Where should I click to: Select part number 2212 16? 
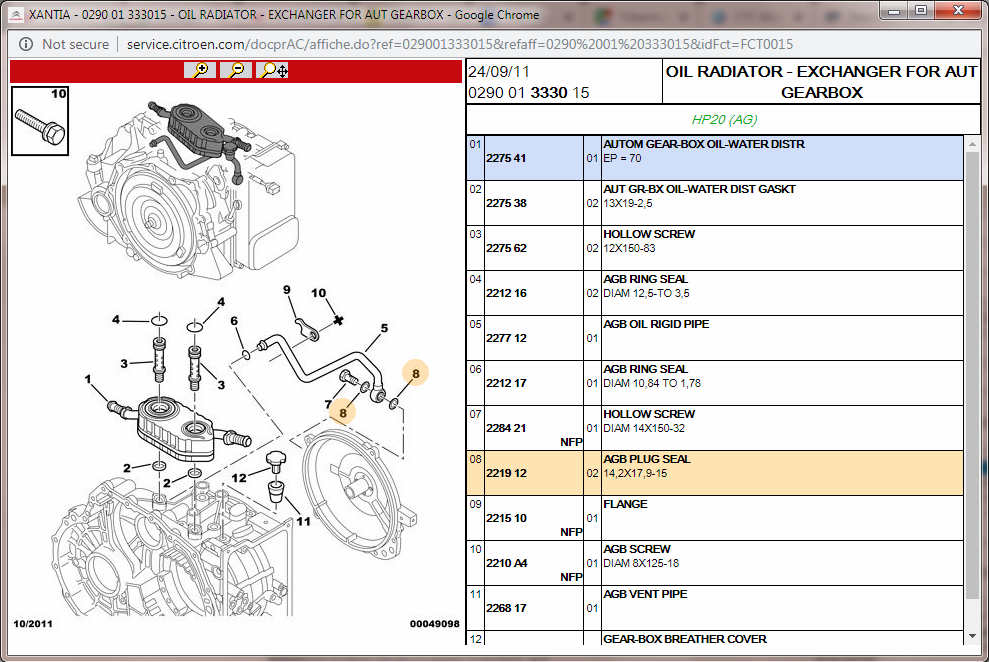(506, 293)
